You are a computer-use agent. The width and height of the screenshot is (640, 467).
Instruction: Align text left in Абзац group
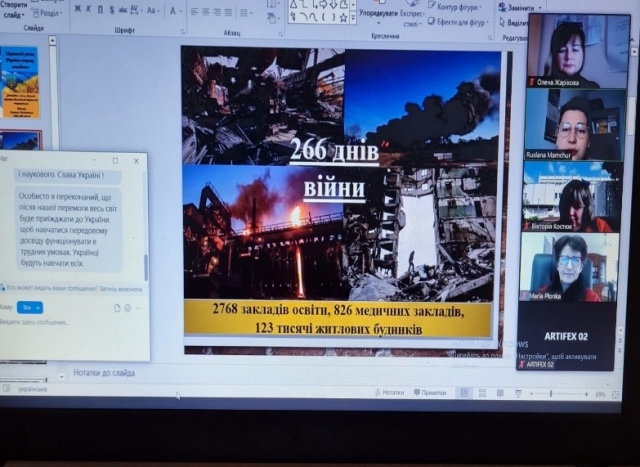pos(195,12)
